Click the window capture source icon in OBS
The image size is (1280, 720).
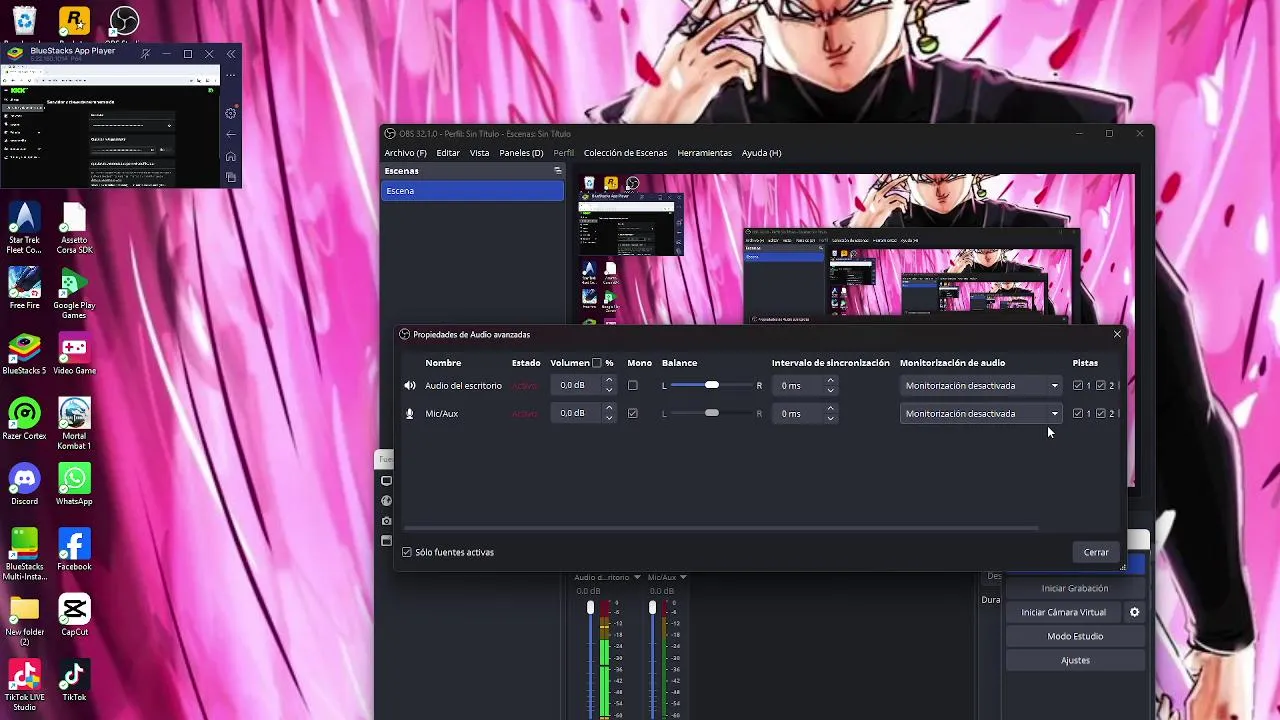coord(387,541)
